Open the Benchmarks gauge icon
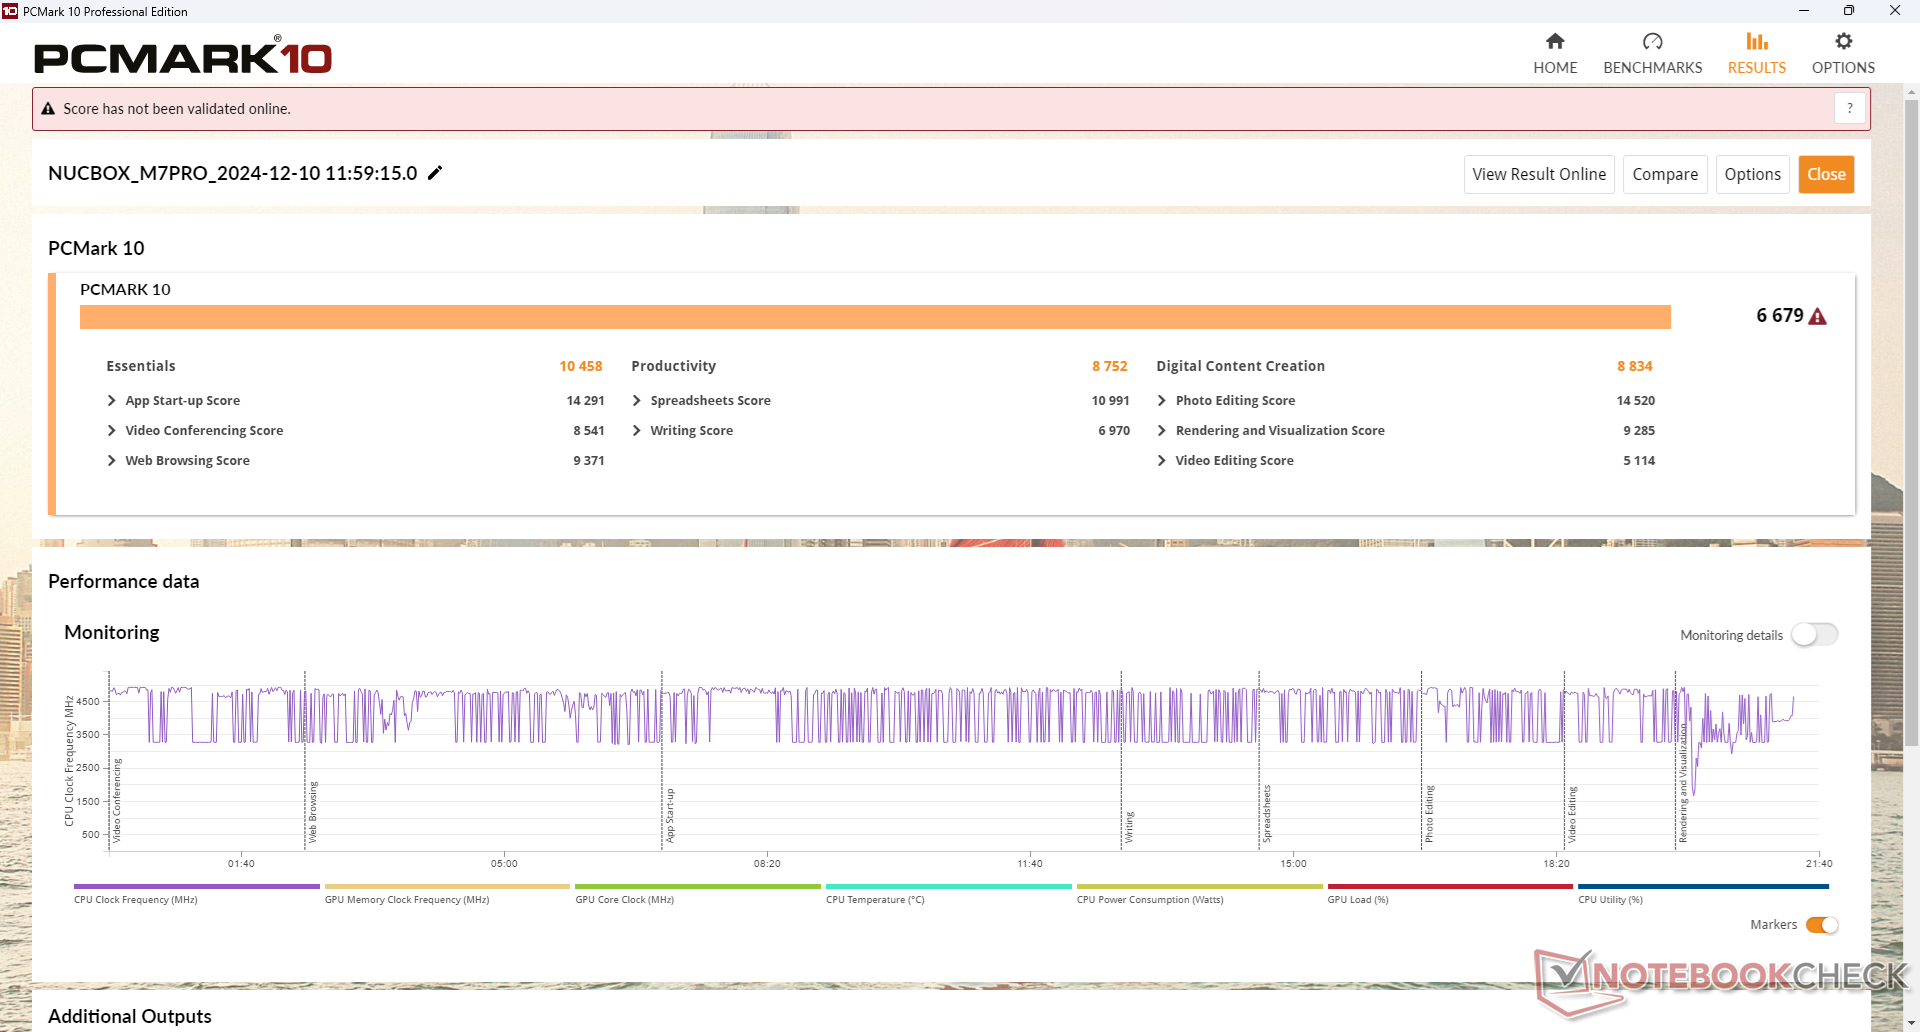This screenshot has width=1920, height=1032. tap(1652, 41)
